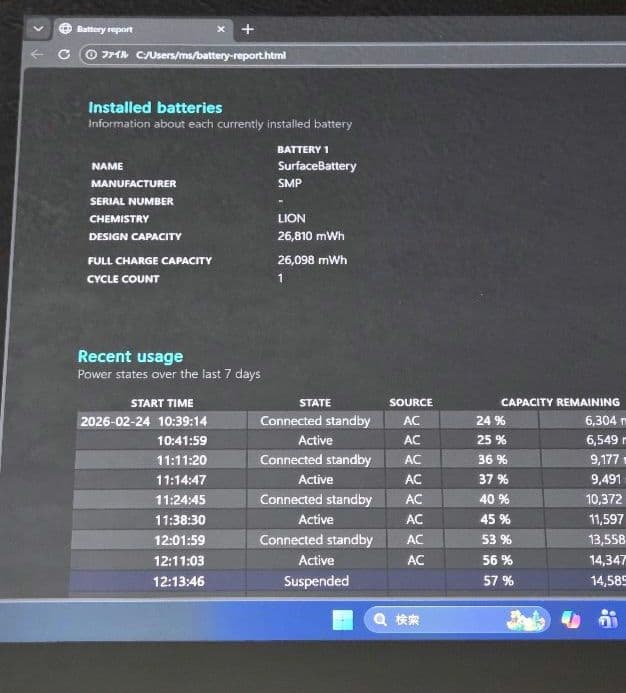Click the taskbar search box

pos(457,620)
